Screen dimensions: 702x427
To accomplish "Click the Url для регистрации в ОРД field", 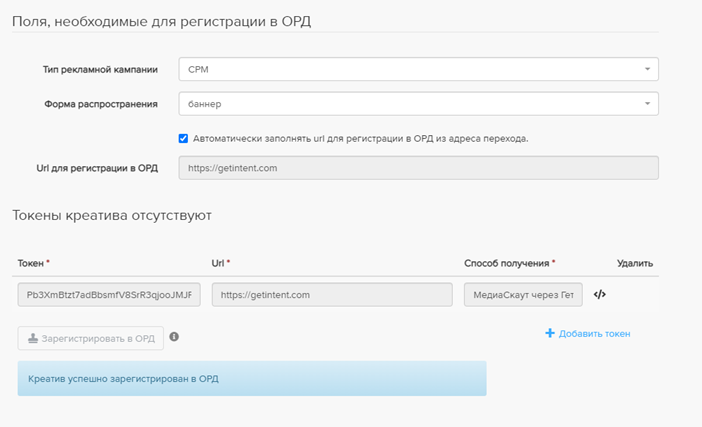I will [418, 167].
